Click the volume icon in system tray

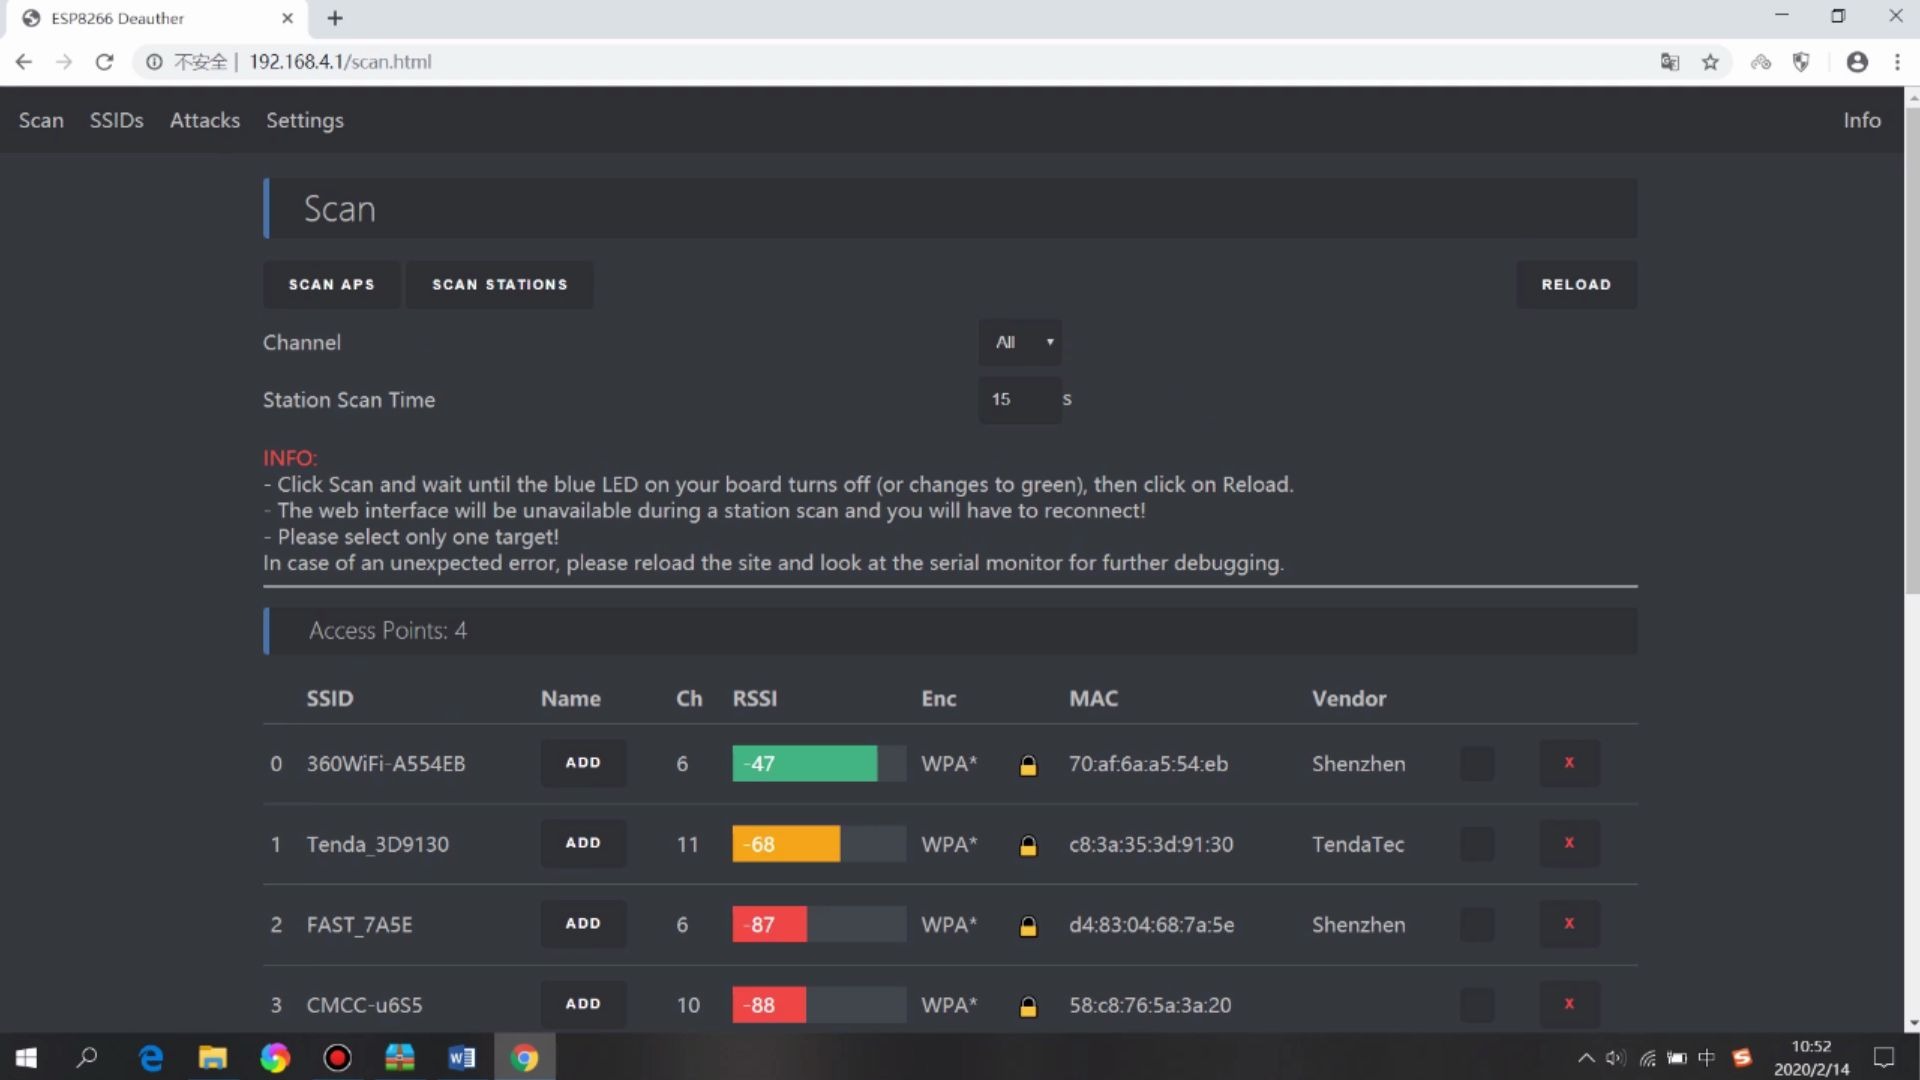1615,1057
